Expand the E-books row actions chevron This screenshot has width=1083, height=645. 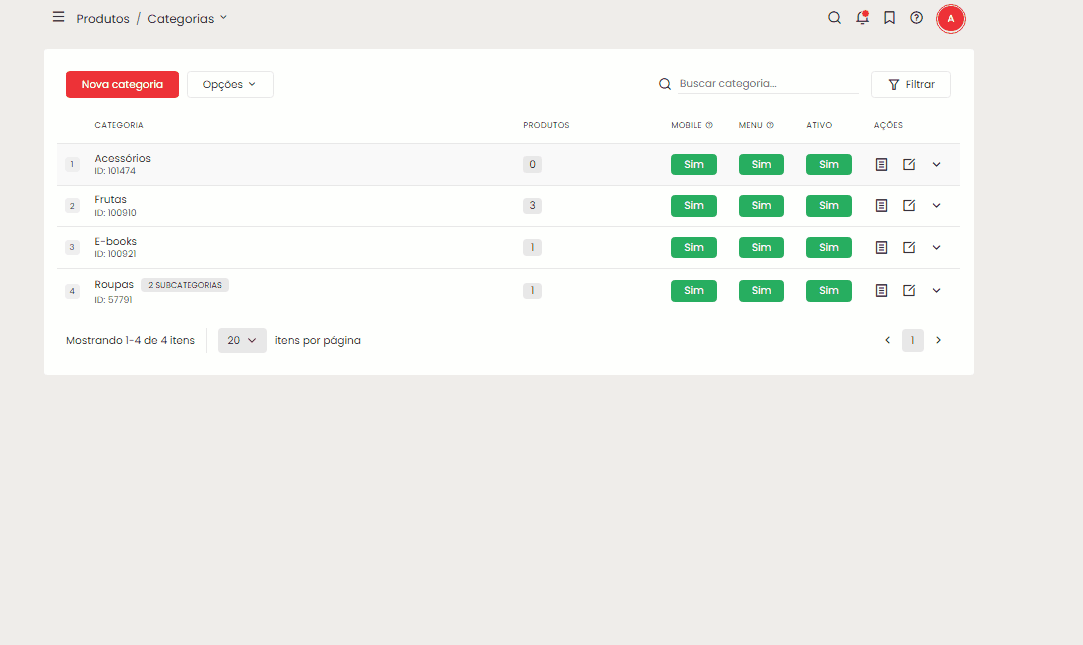pyautogui.click(x=936, y=247)
